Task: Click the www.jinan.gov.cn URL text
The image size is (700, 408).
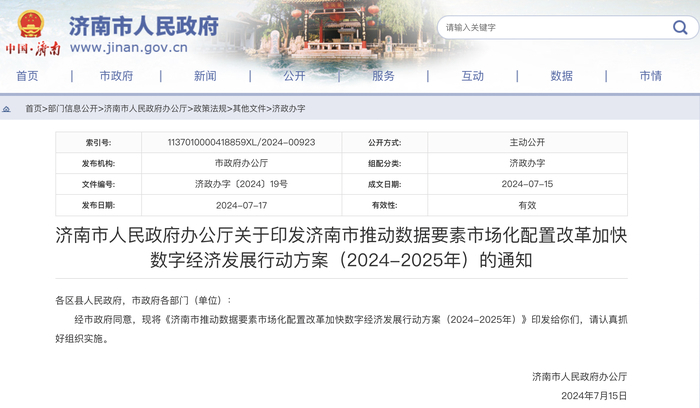Action: tap(129, 47)
